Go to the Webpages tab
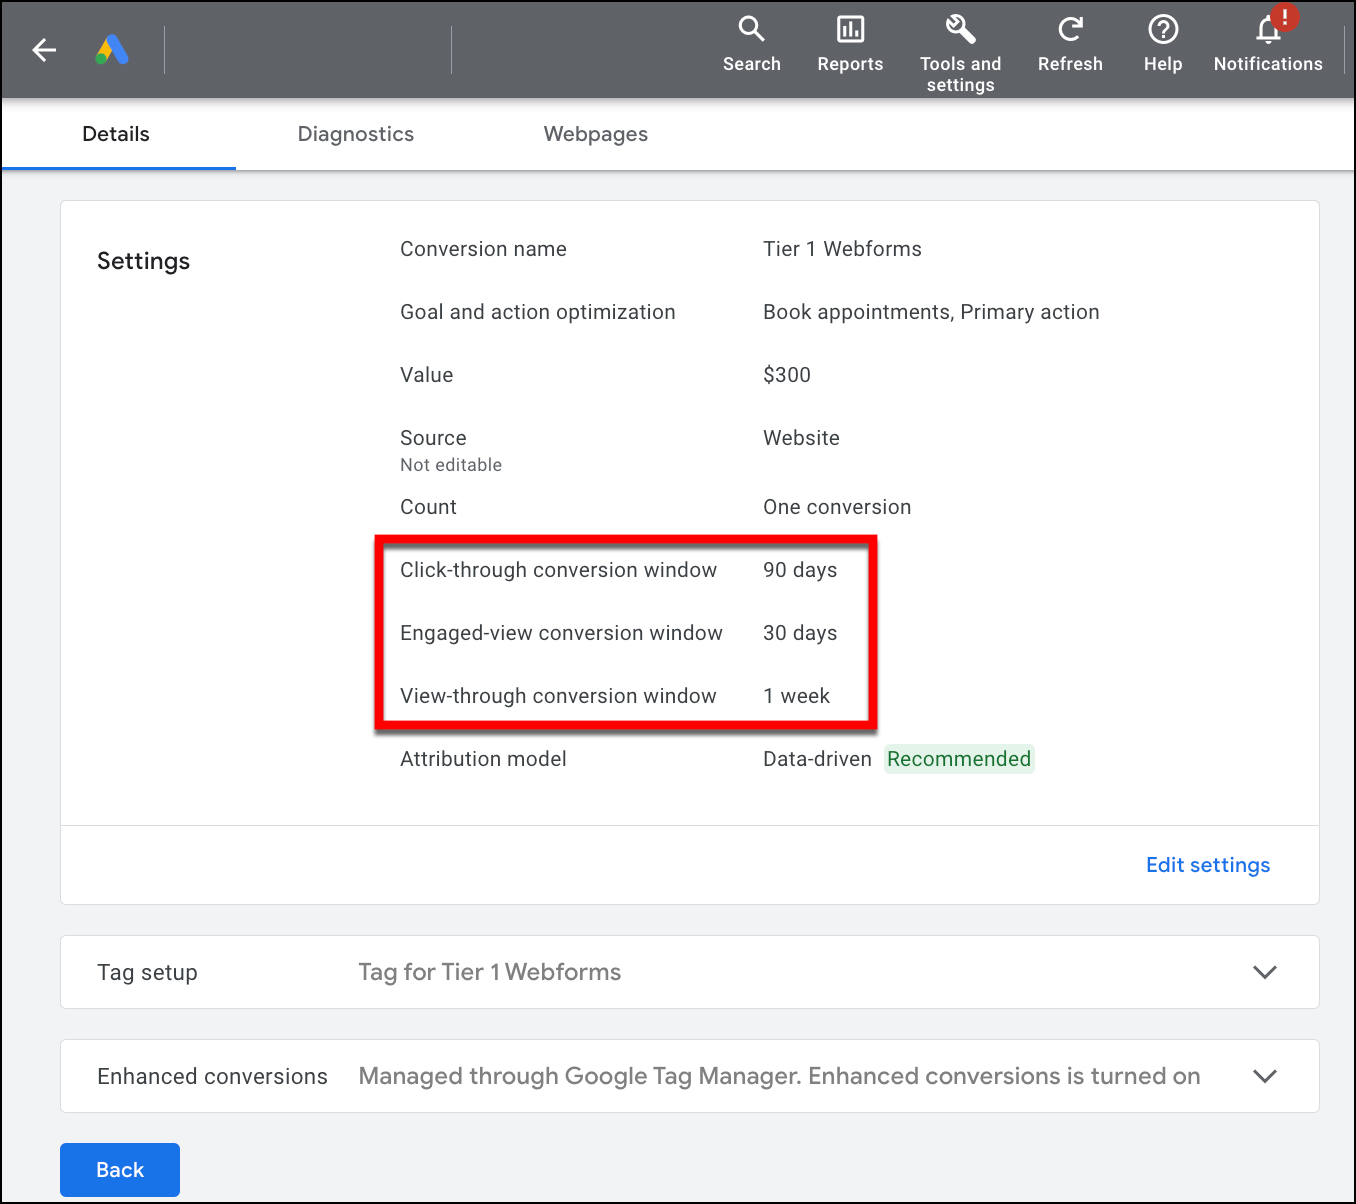Screen dimensions: 1356x1204 pos(595,134)
